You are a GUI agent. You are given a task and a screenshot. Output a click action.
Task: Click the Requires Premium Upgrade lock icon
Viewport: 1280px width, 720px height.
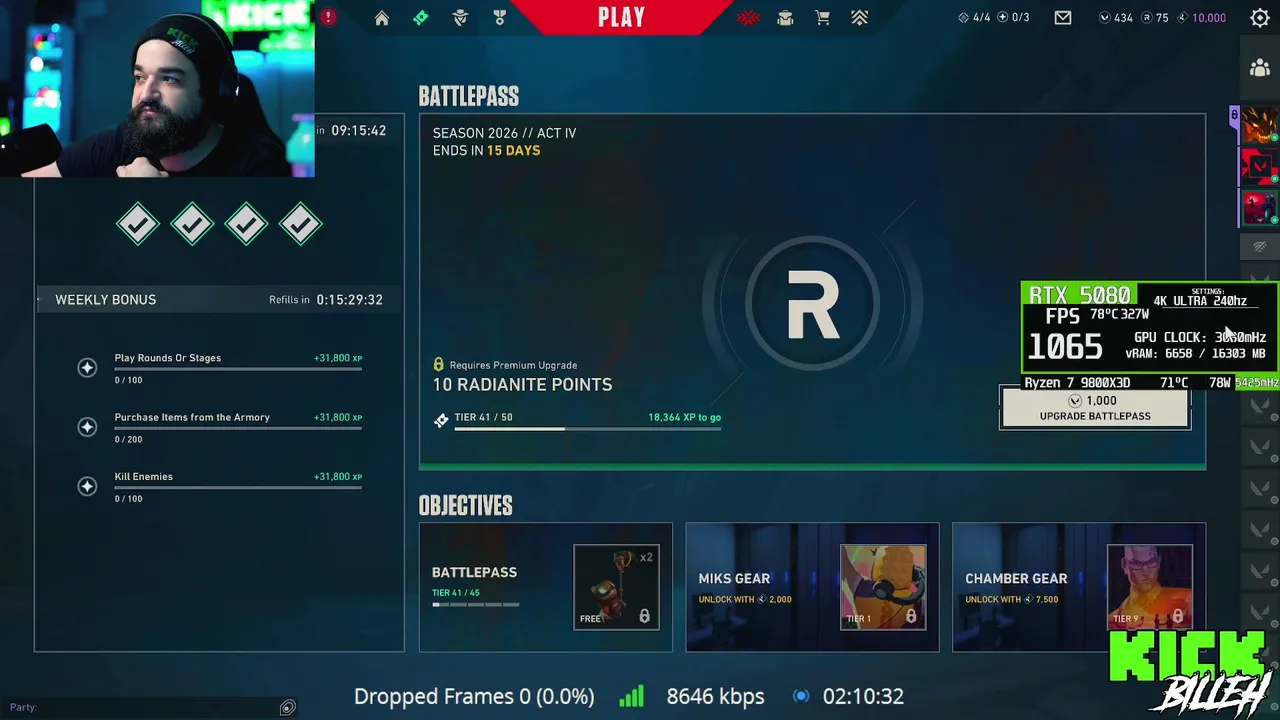[438, 365]
